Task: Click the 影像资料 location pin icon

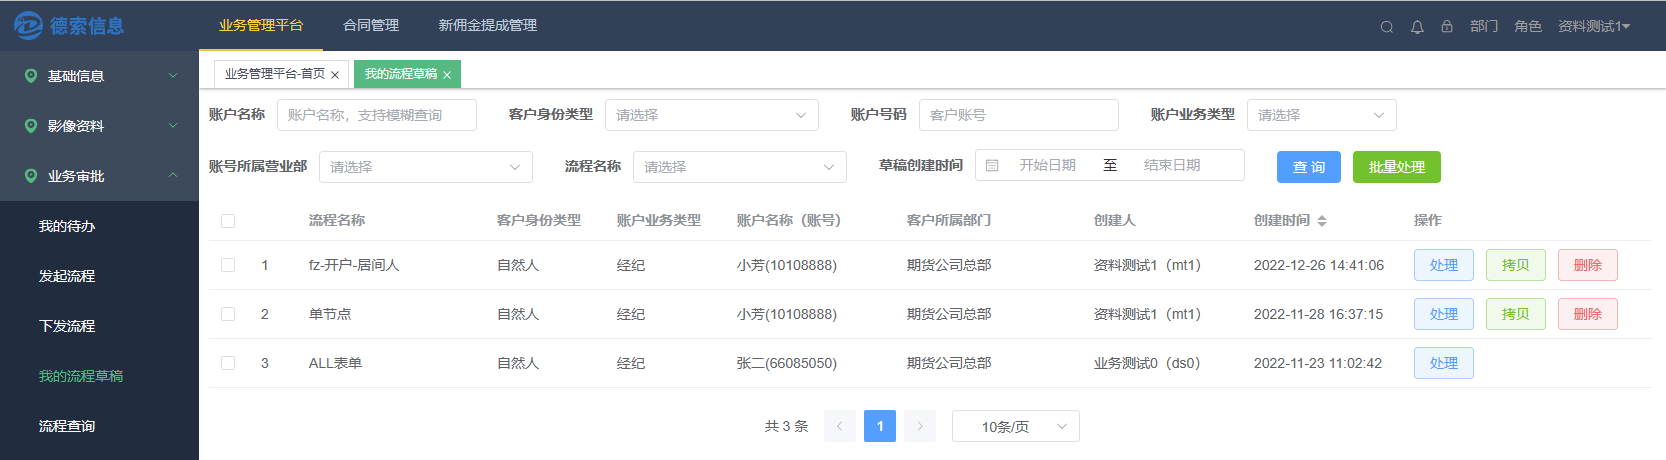Action: pos(31,126)
